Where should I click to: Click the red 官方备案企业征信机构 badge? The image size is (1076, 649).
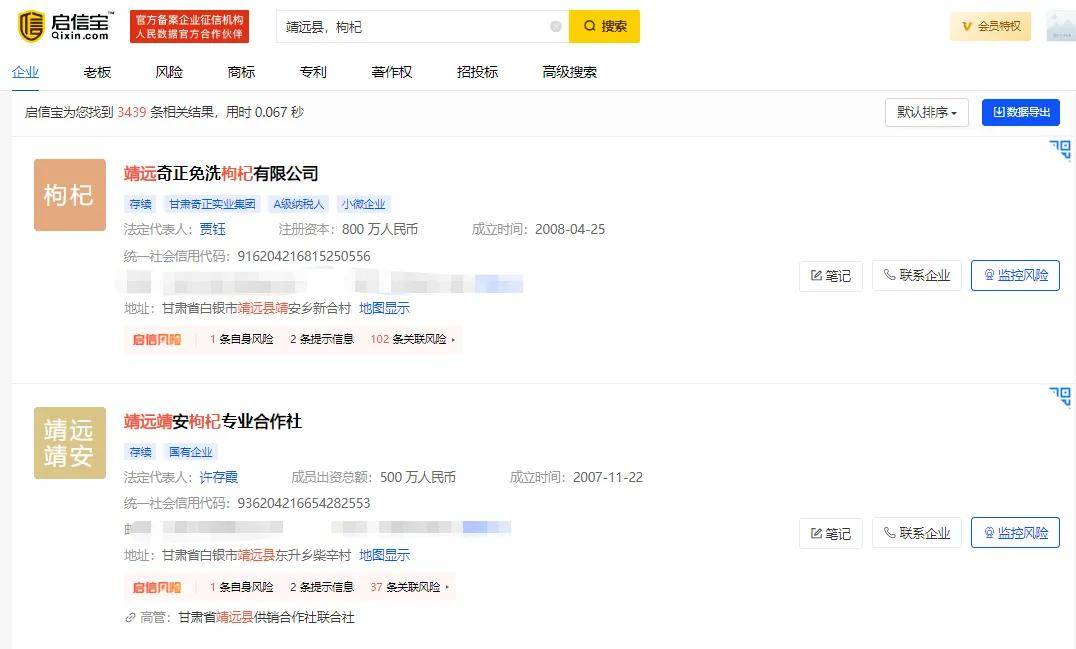(x=189, y=27)
